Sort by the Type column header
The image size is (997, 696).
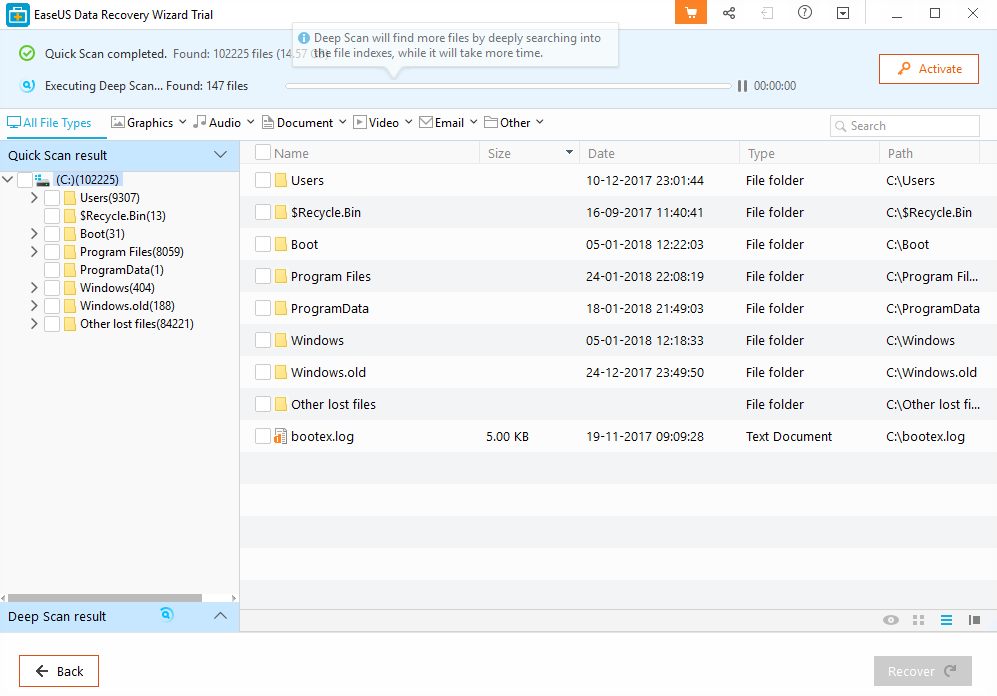809,153
